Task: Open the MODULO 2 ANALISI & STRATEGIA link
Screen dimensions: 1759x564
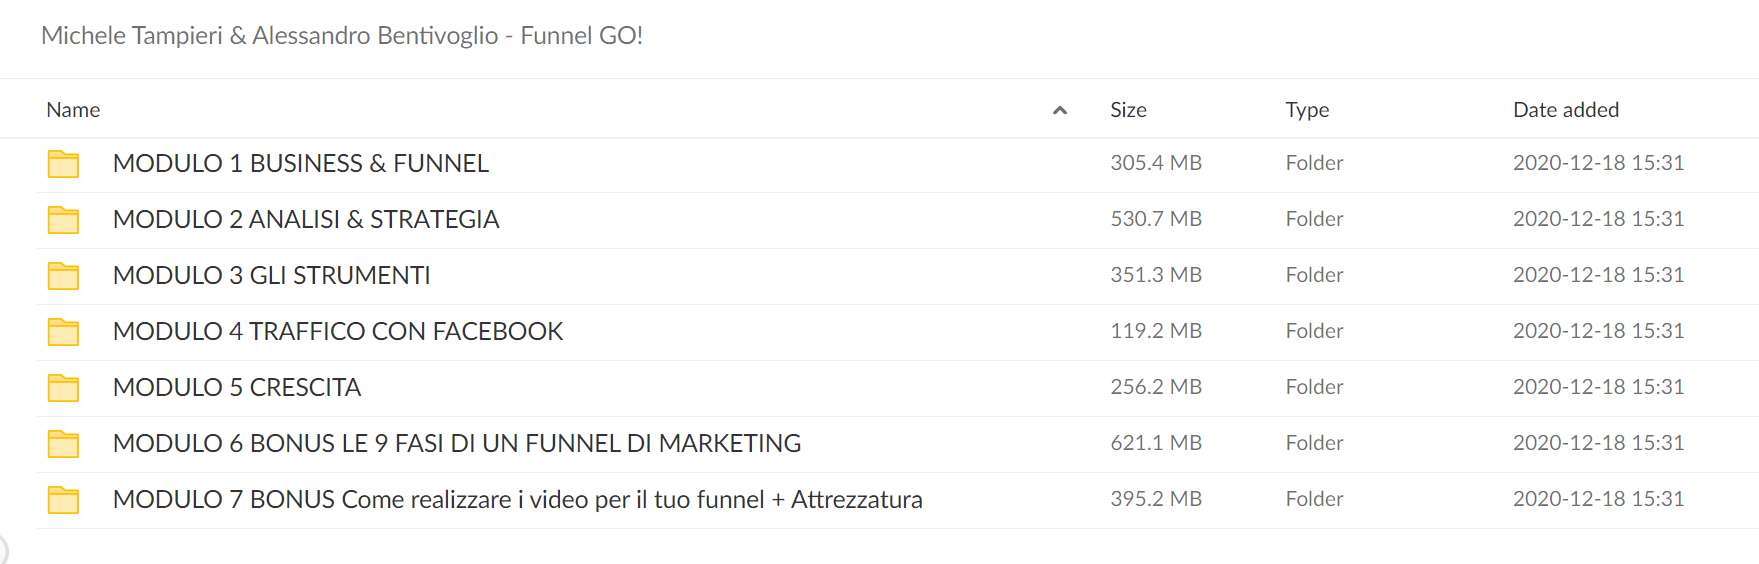Action: coord(306,219)
